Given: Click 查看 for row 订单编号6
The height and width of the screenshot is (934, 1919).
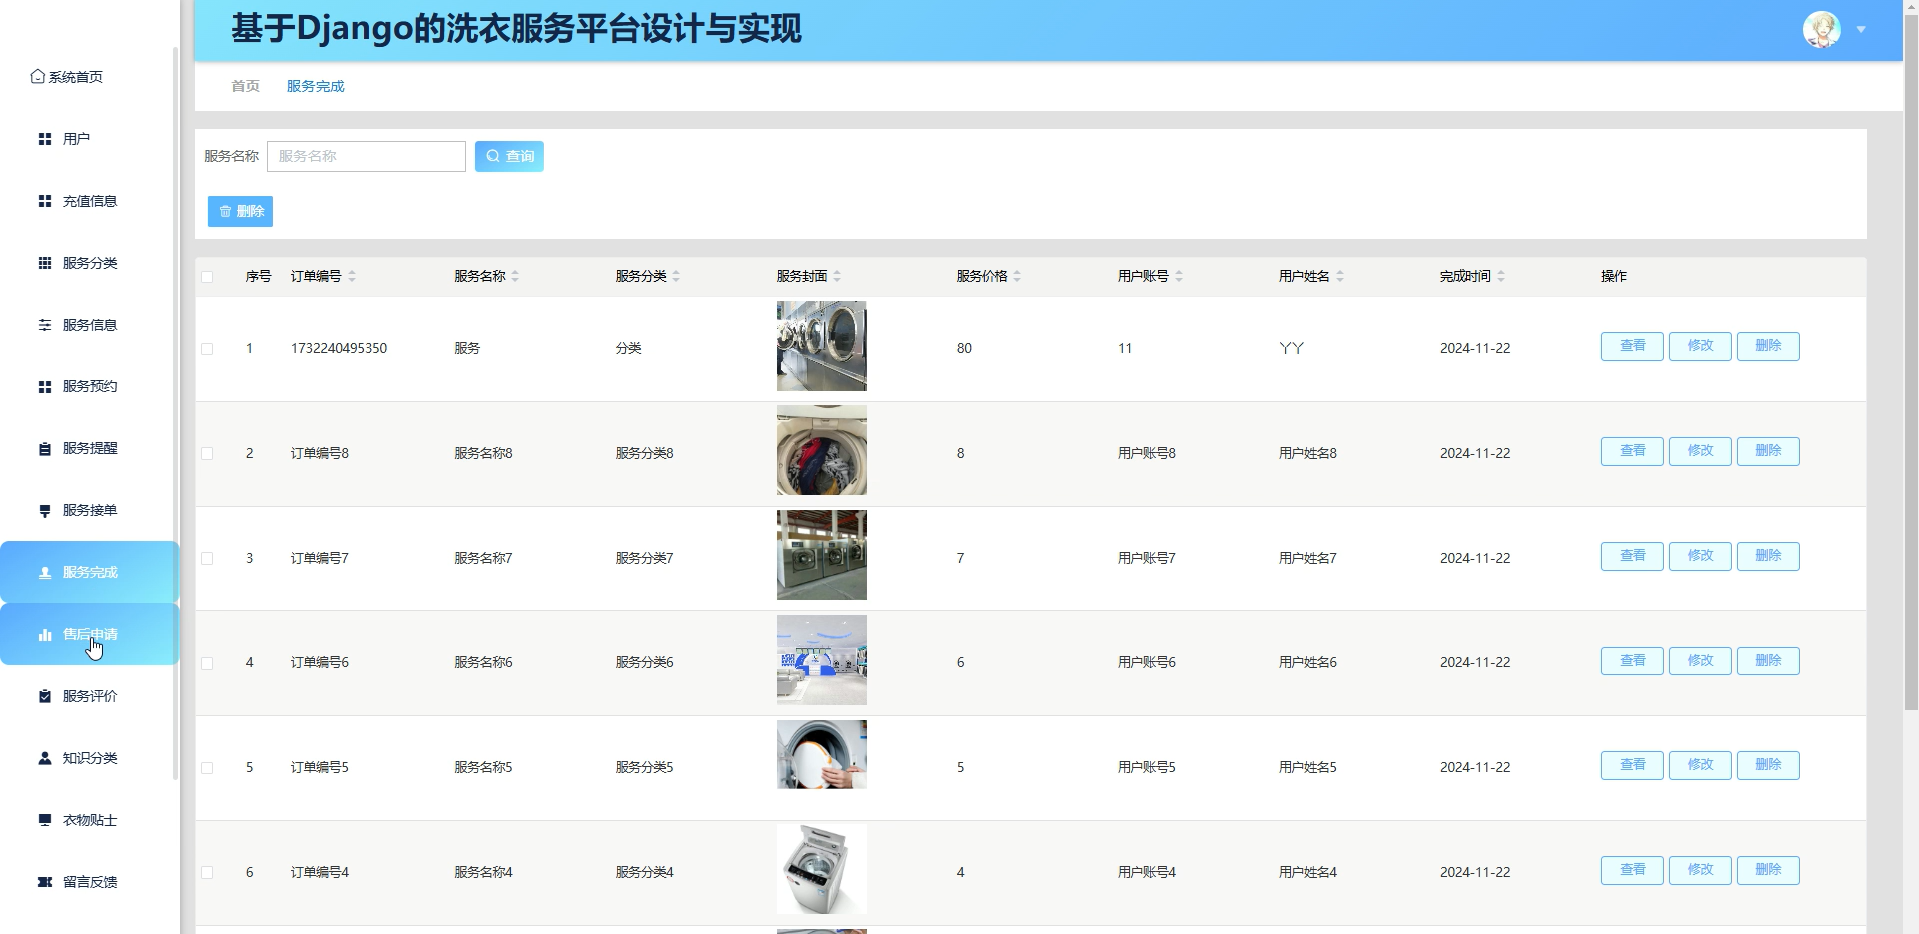Looking at the screenshot, I should [x=1632, y=661].
